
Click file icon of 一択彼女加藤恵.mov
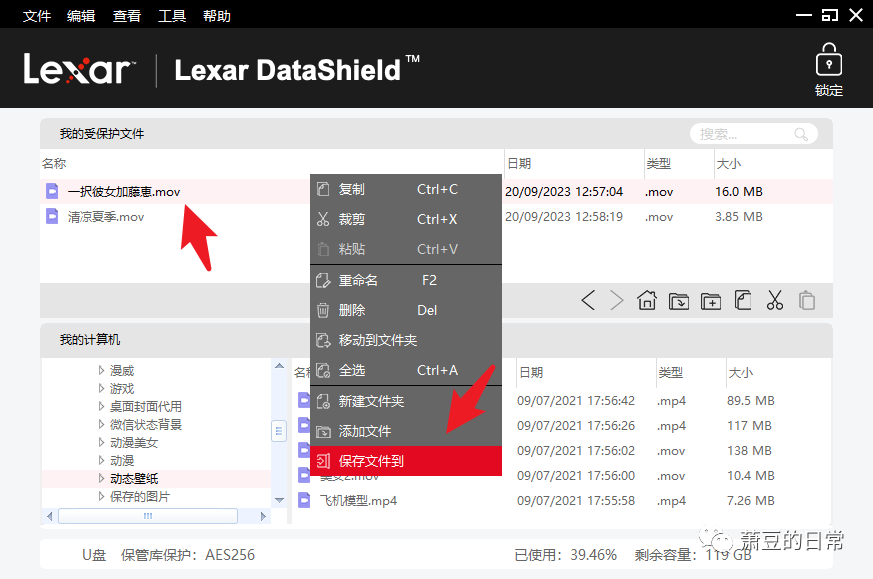(52, 191)
